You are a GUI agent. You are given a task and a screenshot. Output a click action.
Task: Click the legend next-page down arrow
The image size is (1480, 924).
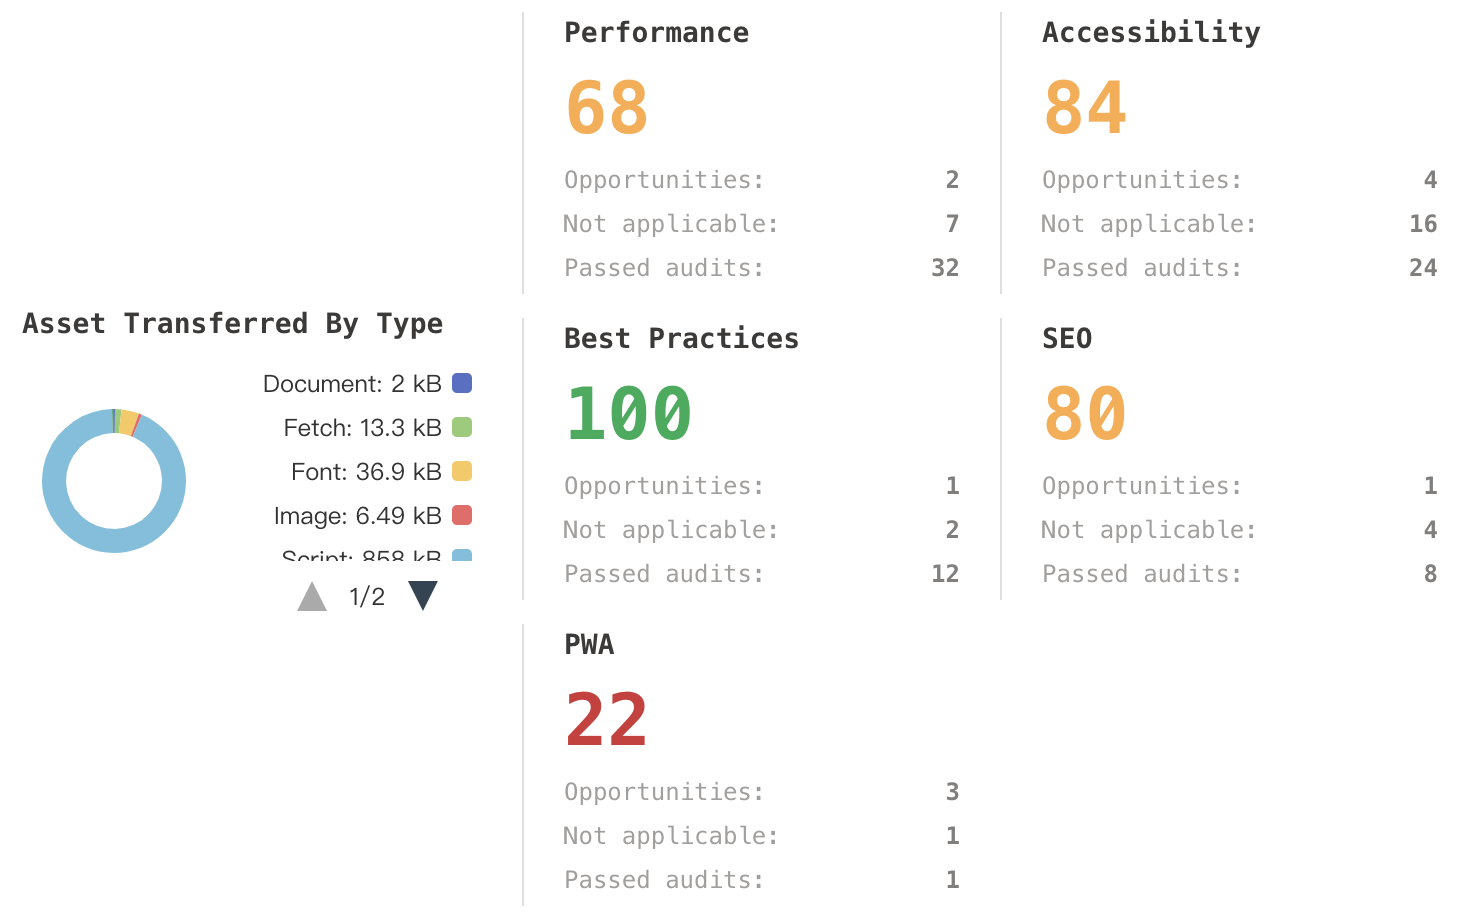click(423, 596)
